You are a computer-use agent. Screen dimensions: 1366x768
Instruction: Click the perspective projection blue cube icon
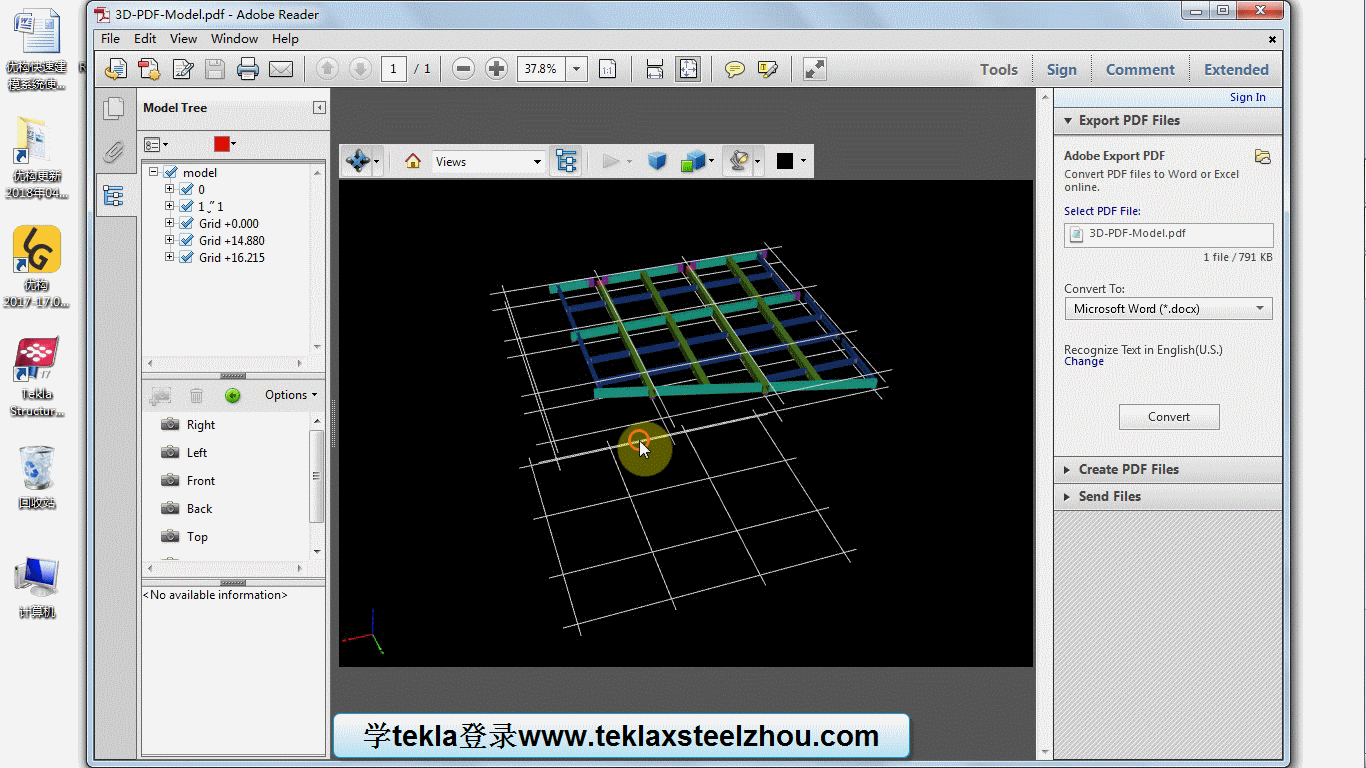(x=657, y=161)
